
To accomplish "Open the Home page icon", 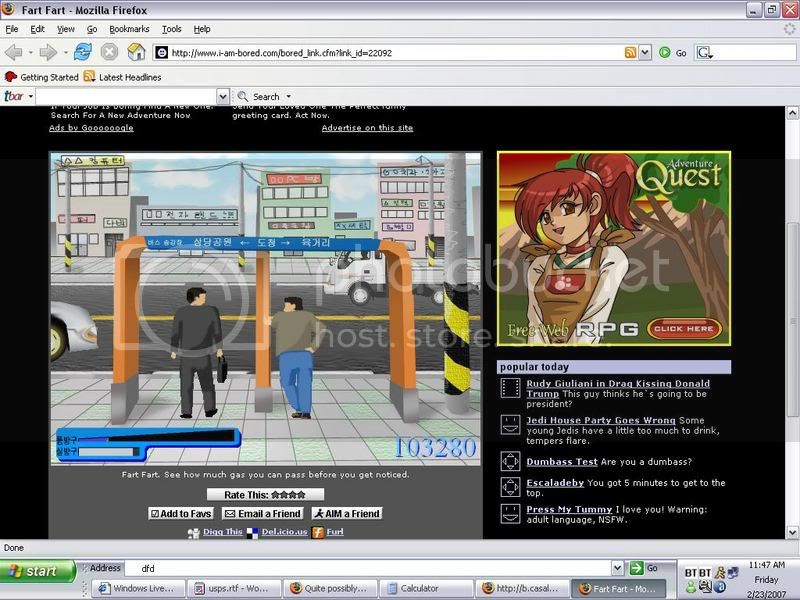I will (x=136, y=52).
